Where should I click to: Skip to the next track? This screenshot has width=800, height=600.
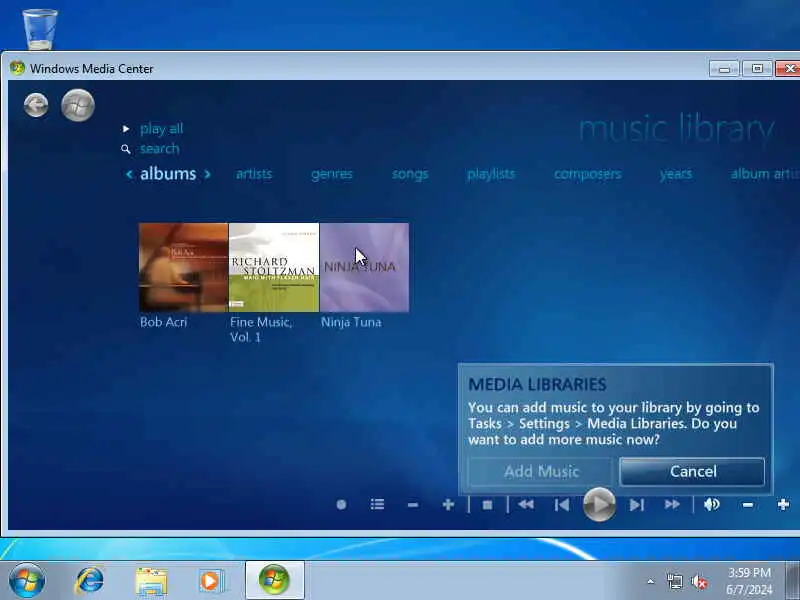[x=637, y=505]
